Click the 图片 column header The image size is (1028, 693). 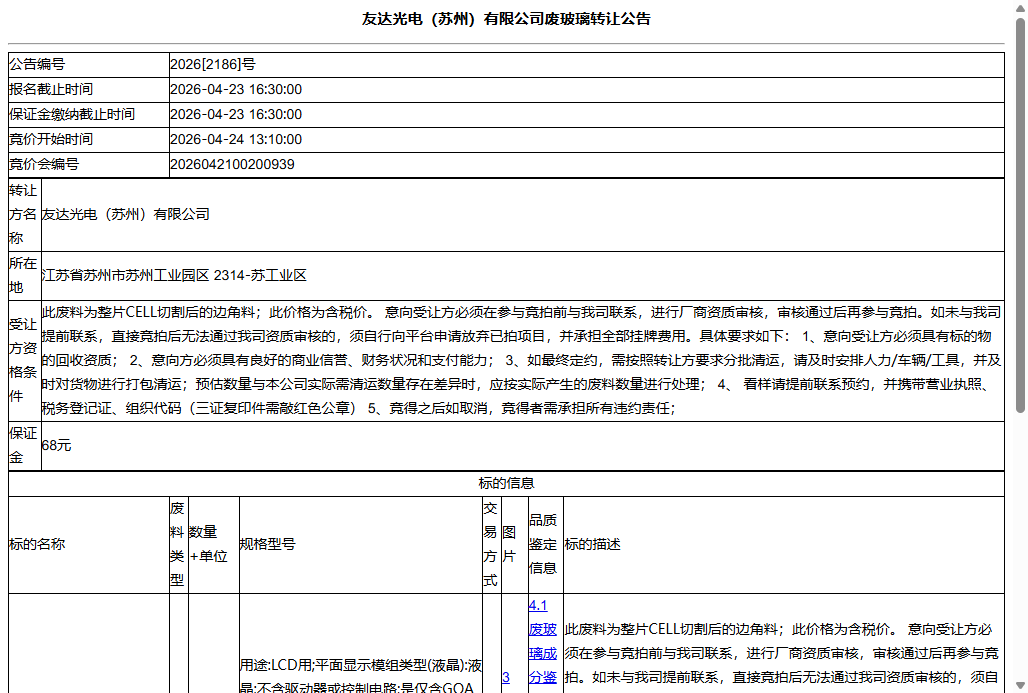click(515, 544)
